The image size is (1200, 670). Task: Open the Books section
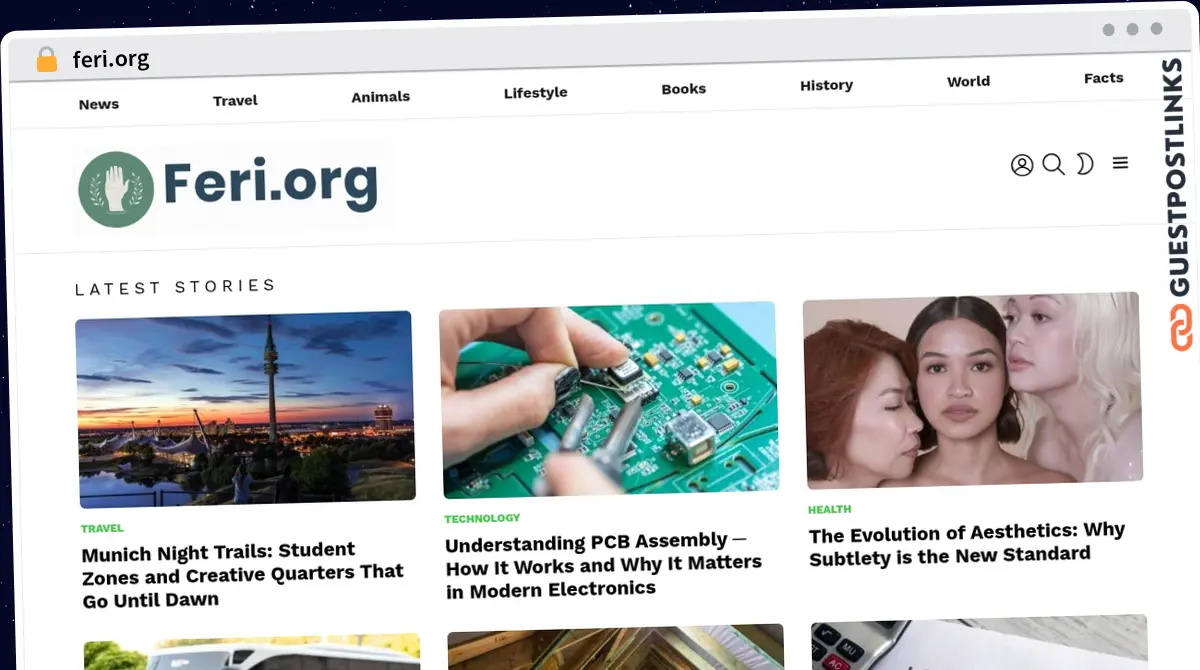click(684, 89)
